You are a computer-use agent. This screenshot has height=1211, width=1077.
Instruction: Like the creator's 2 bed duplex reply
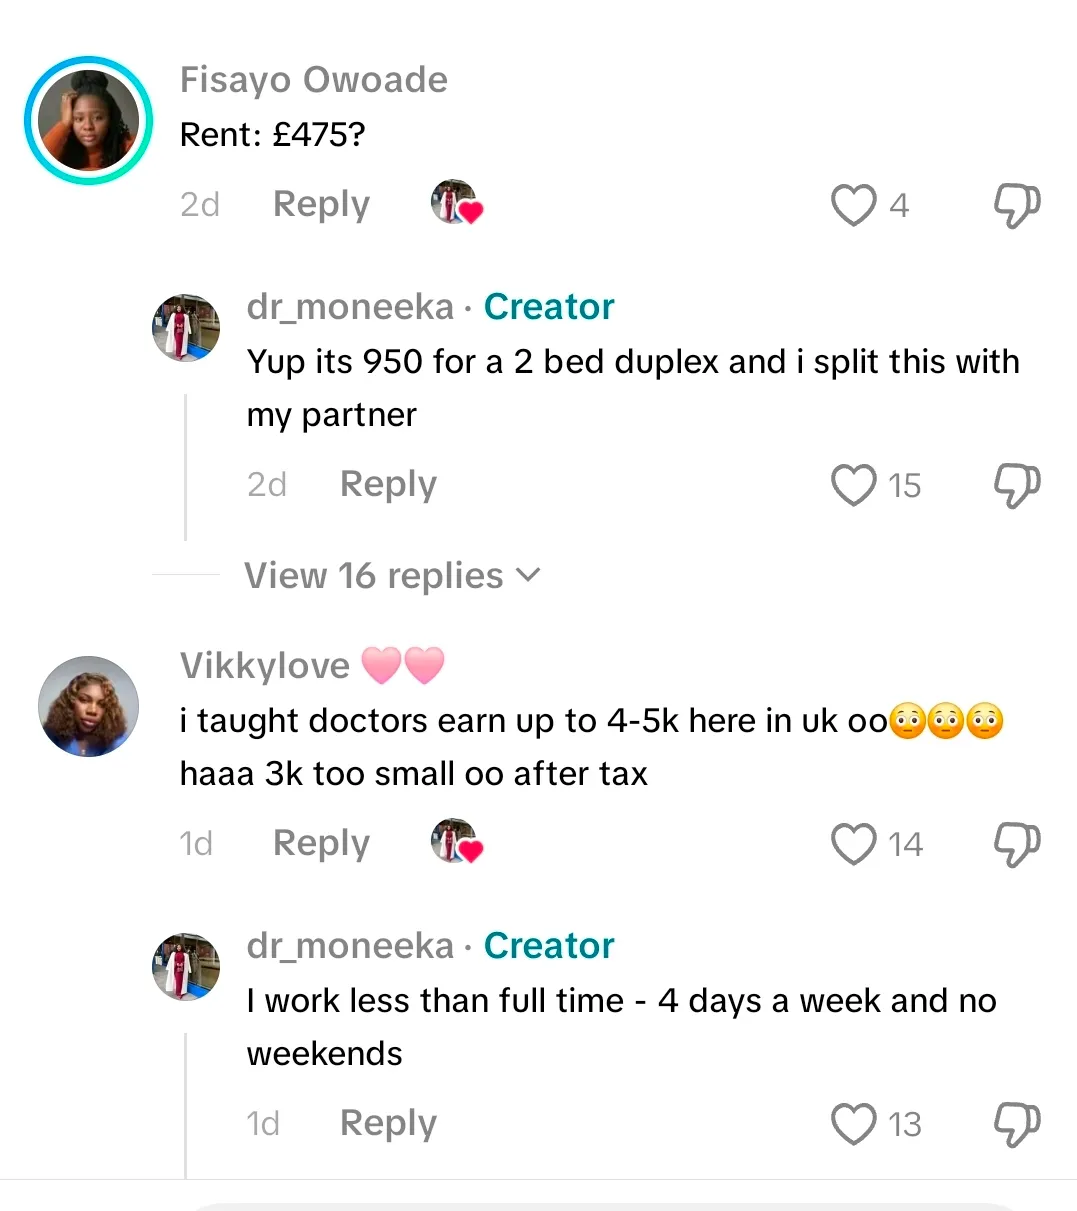[853, 485]
